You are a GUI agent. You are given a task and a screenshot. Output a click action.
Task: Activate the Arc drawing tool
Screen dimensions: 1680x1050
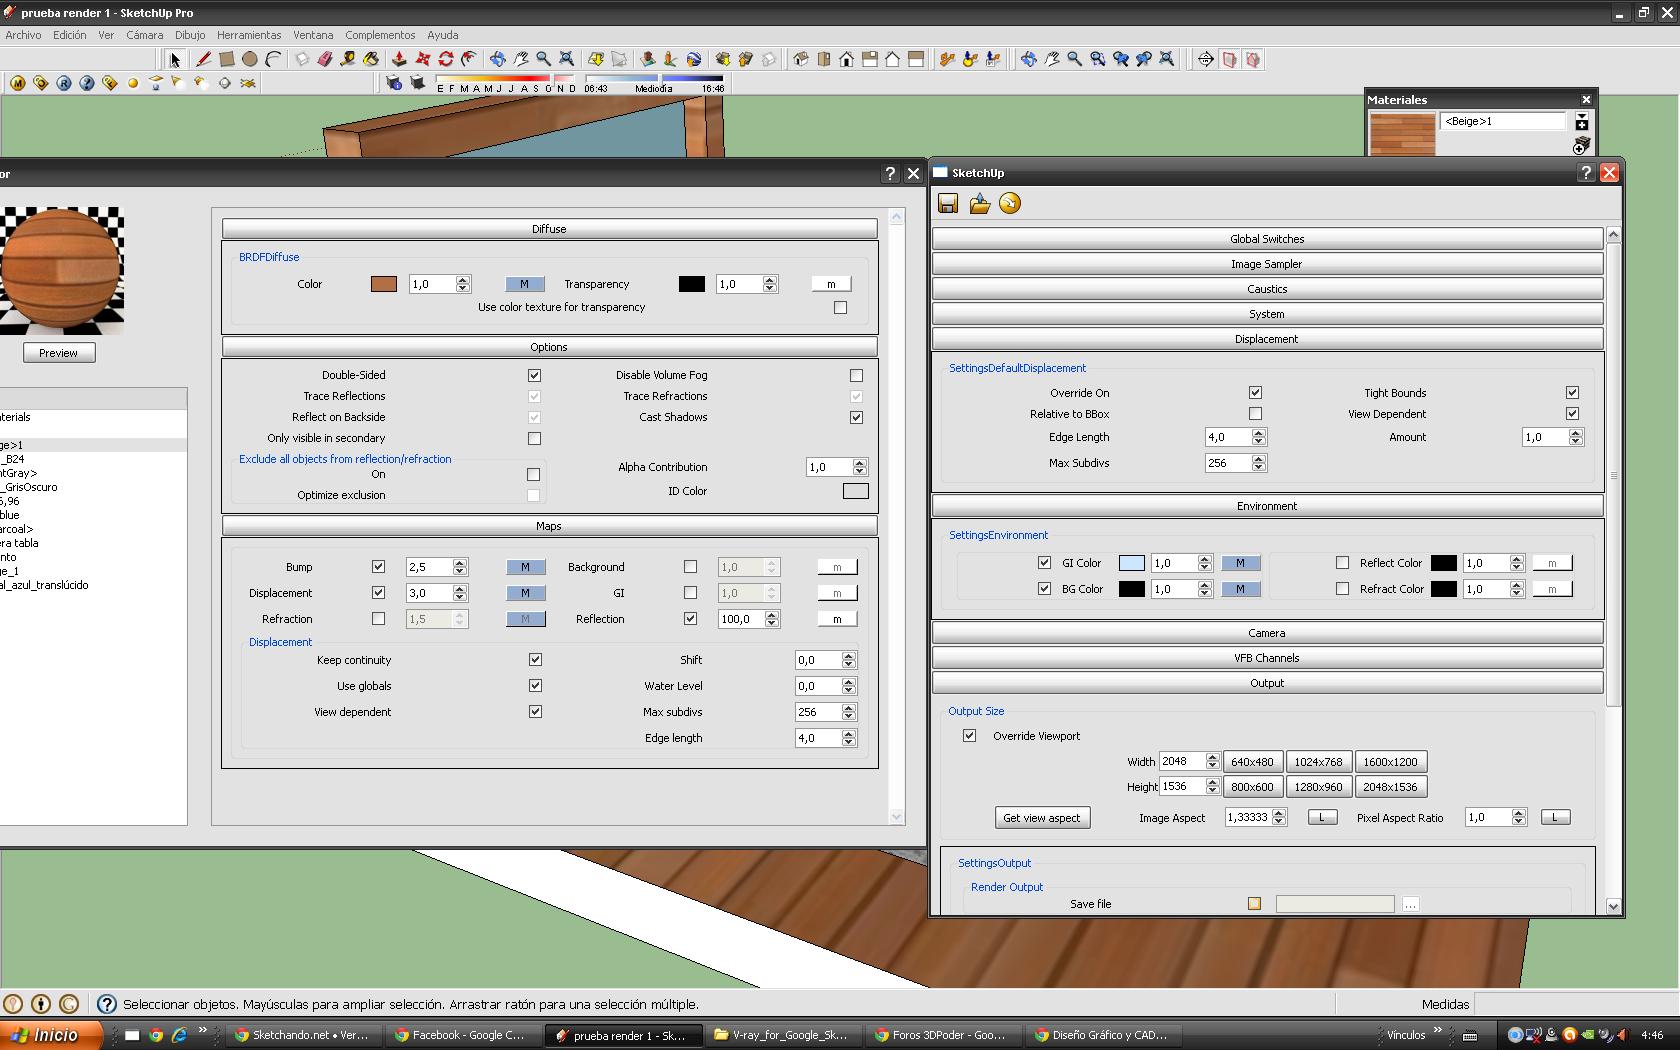tap(273, 59)
